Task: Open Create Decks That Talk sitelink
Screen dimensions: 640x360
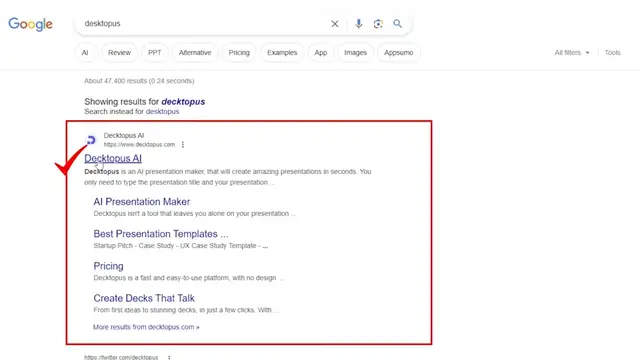Action: 144,298
